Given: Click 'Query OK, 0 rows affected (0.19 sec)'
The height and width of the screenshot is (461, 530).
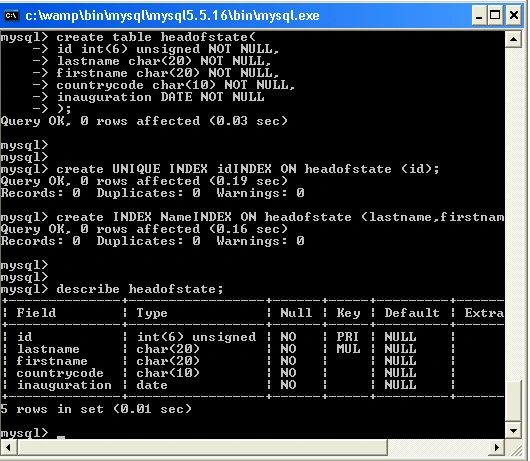Looking at the screenshot, I should (x=144, y=181).
